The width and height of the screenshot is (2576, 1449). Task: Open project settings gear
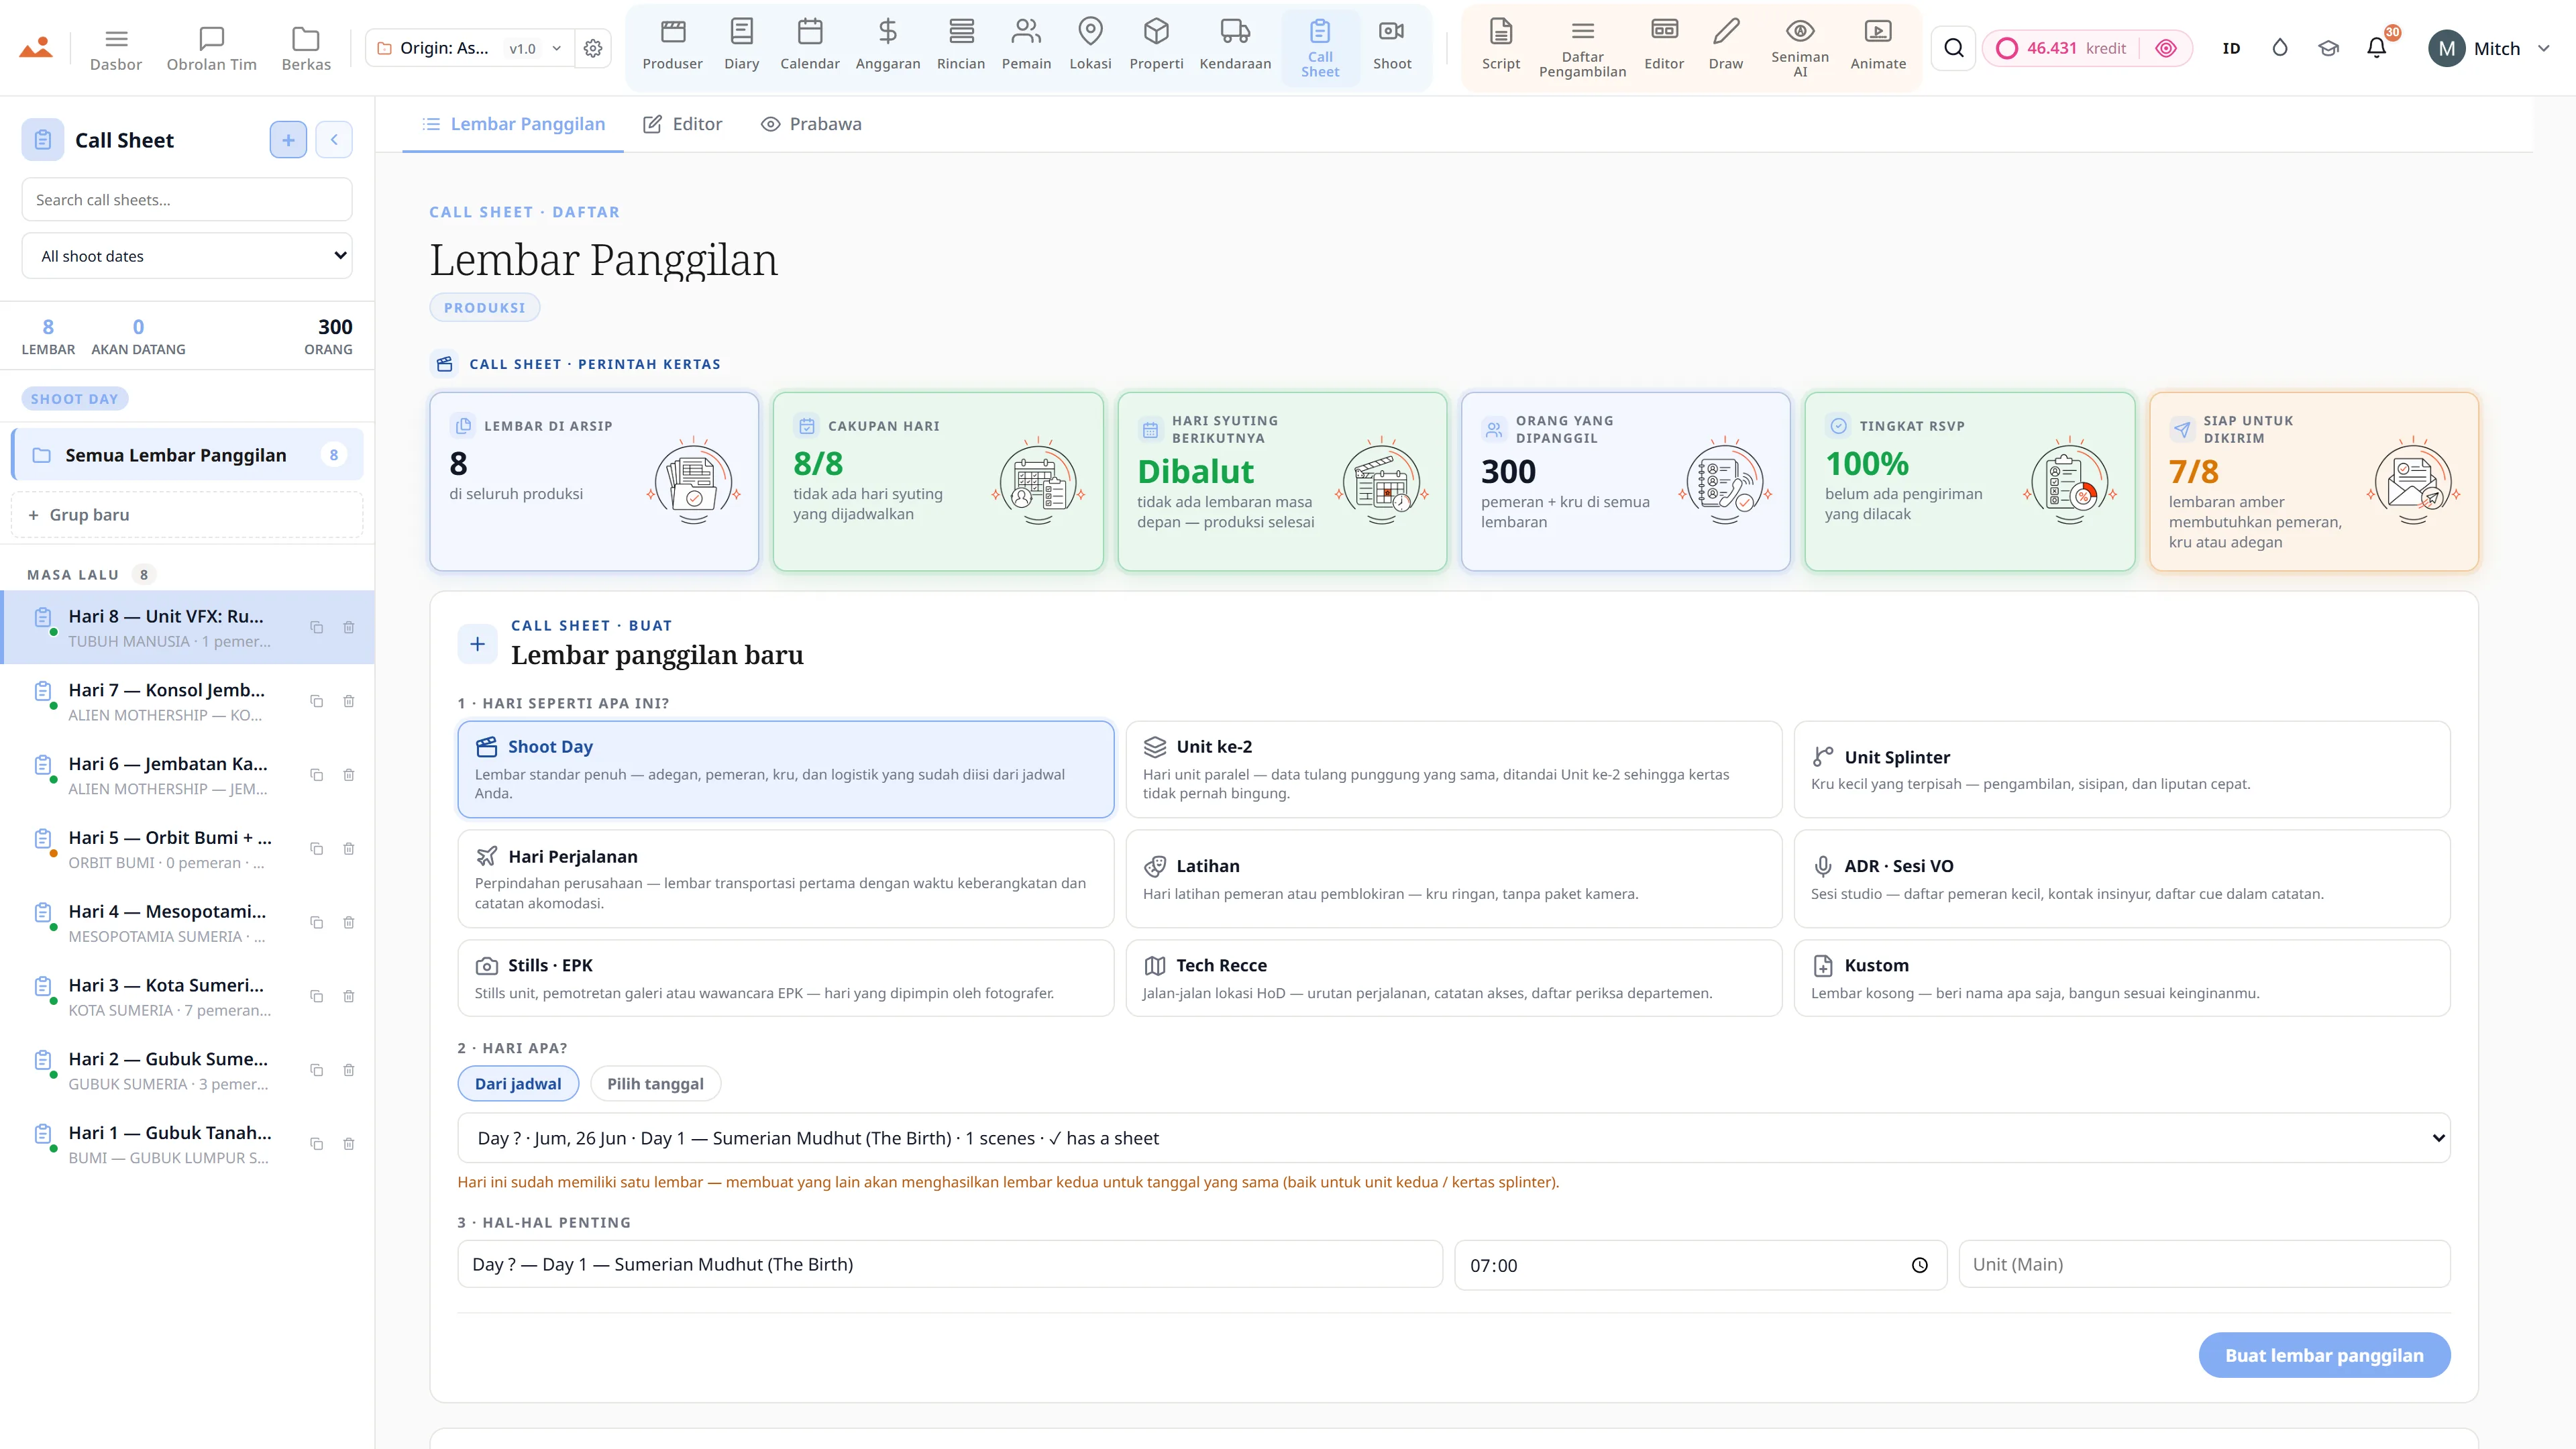tap(593, 48)
